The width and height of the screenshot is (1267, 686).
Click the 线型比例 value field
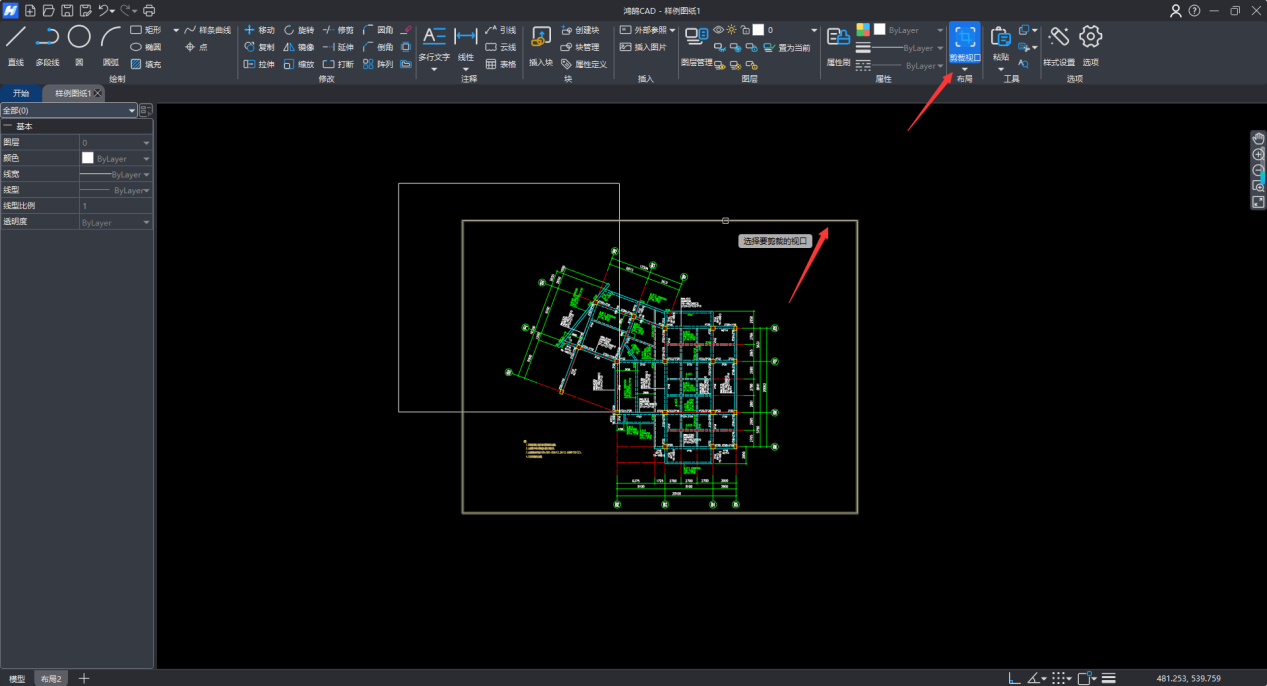pos(115,206)
